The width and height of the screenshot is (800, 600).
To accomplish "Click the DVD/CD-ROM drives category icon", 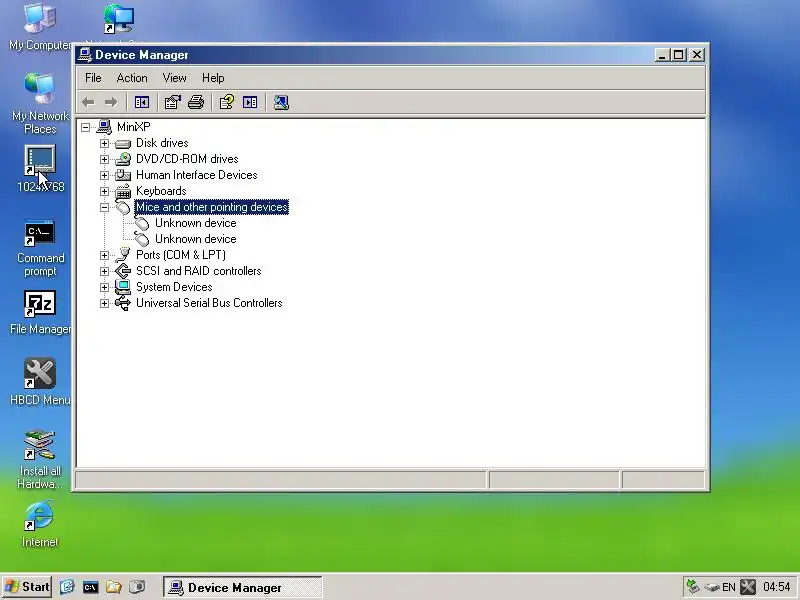I will (123, 159).
